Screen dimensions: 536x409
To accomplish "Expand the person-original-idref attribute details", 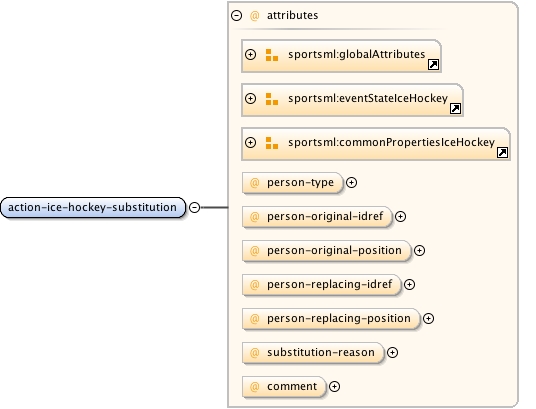I will pyautogui.click(x=400, y=216).
